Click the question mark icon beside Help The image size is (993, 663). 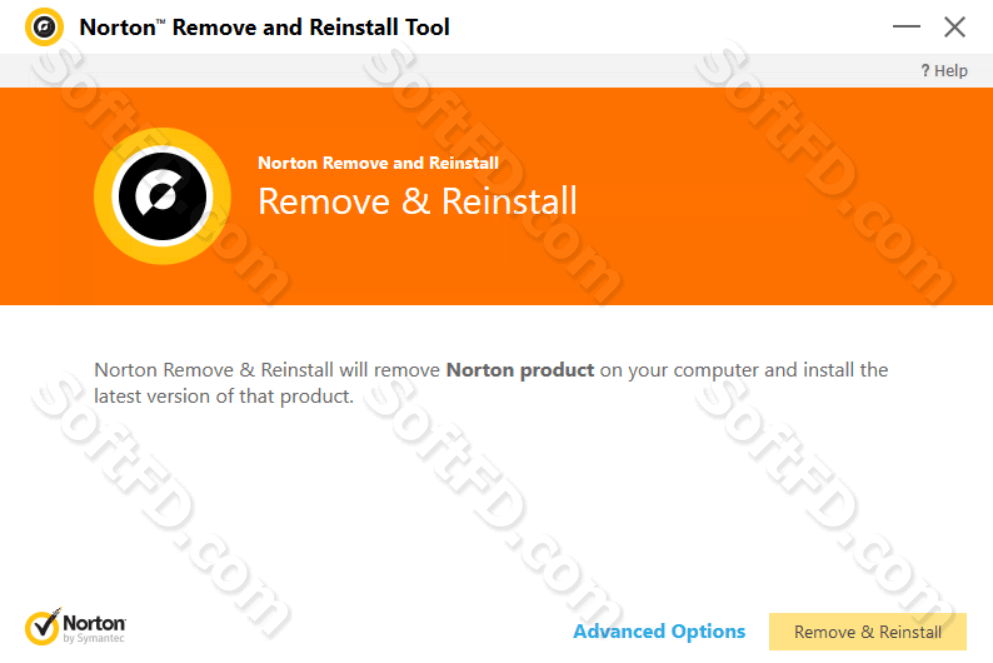[925, 70]
